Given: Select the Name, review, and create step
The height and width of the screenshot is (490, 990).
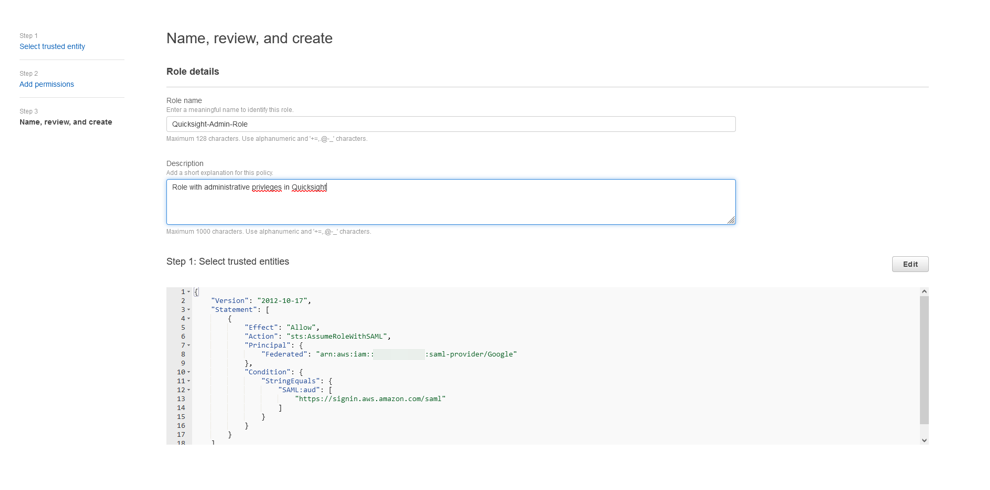Looking at the screenshot, I should [x=66, y=122].
